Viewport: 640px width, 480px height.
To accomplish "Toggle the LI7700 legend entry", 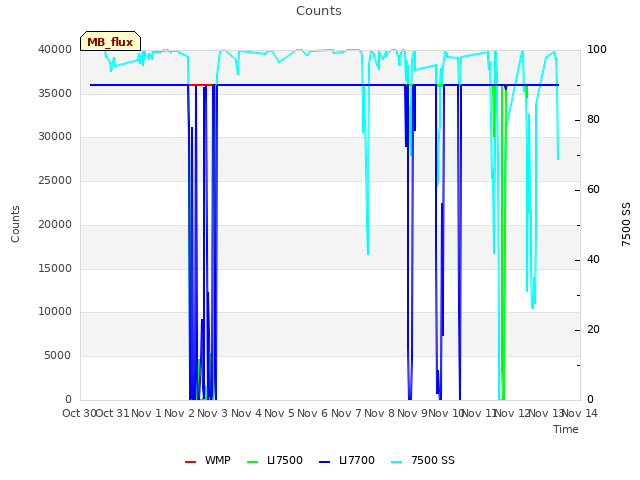I will click(x=347, y=460).
